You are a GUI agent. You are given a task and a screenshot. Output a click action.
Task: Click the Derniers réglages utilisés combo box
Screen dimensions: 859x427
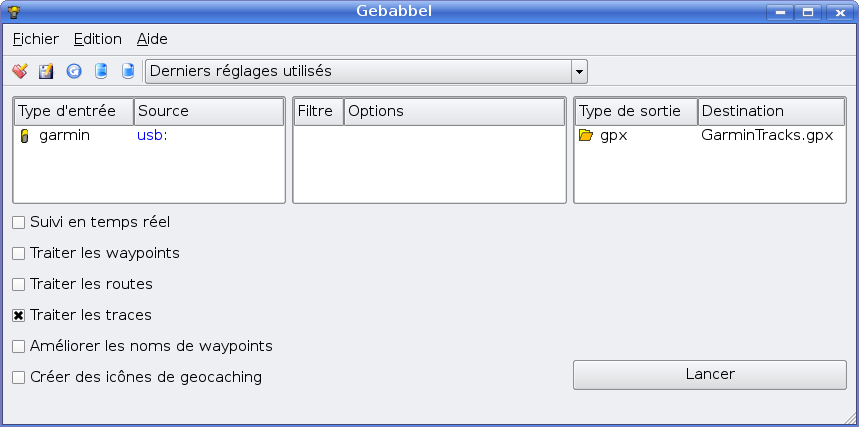coord(366,72)
